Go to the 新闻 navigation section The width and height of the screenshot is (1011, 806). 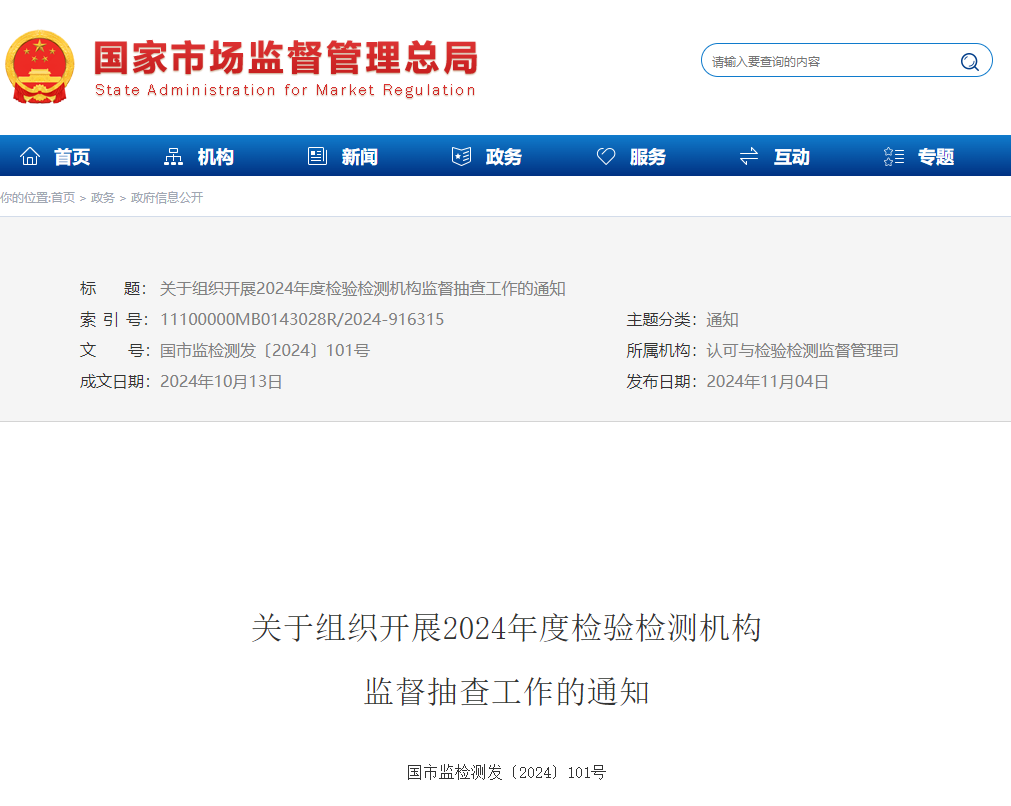tap(359, 157)
